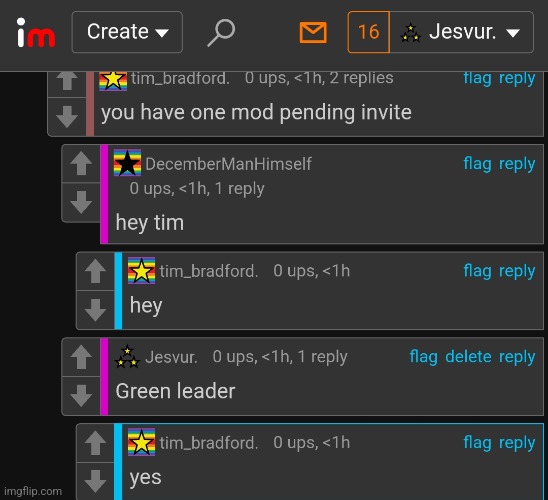Reply to Jesvur's "Green leader" comment
Image resolution: width=548 pixels, height=500 pixels.
[517, 357]
